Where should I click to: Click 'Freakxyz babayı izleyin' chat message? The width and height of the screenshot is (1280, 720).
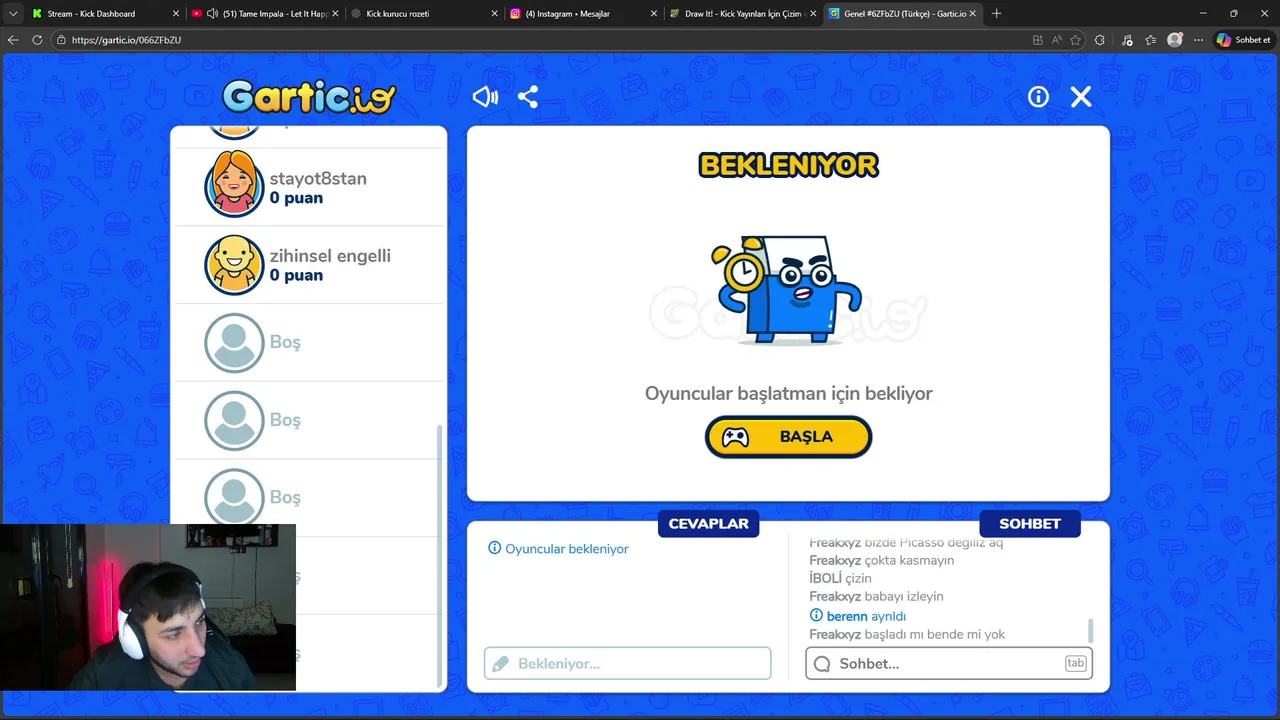pyautogui.click(x=876, y=596)
